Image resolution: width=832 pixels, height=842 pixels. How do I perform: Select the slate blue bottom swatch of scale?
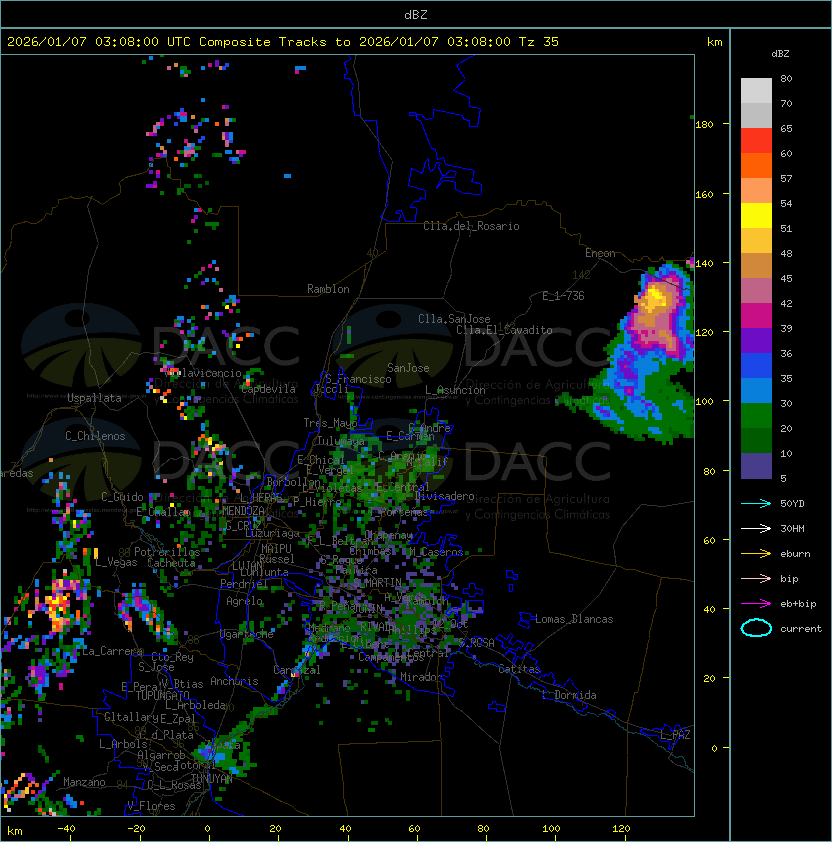[756, 466]
